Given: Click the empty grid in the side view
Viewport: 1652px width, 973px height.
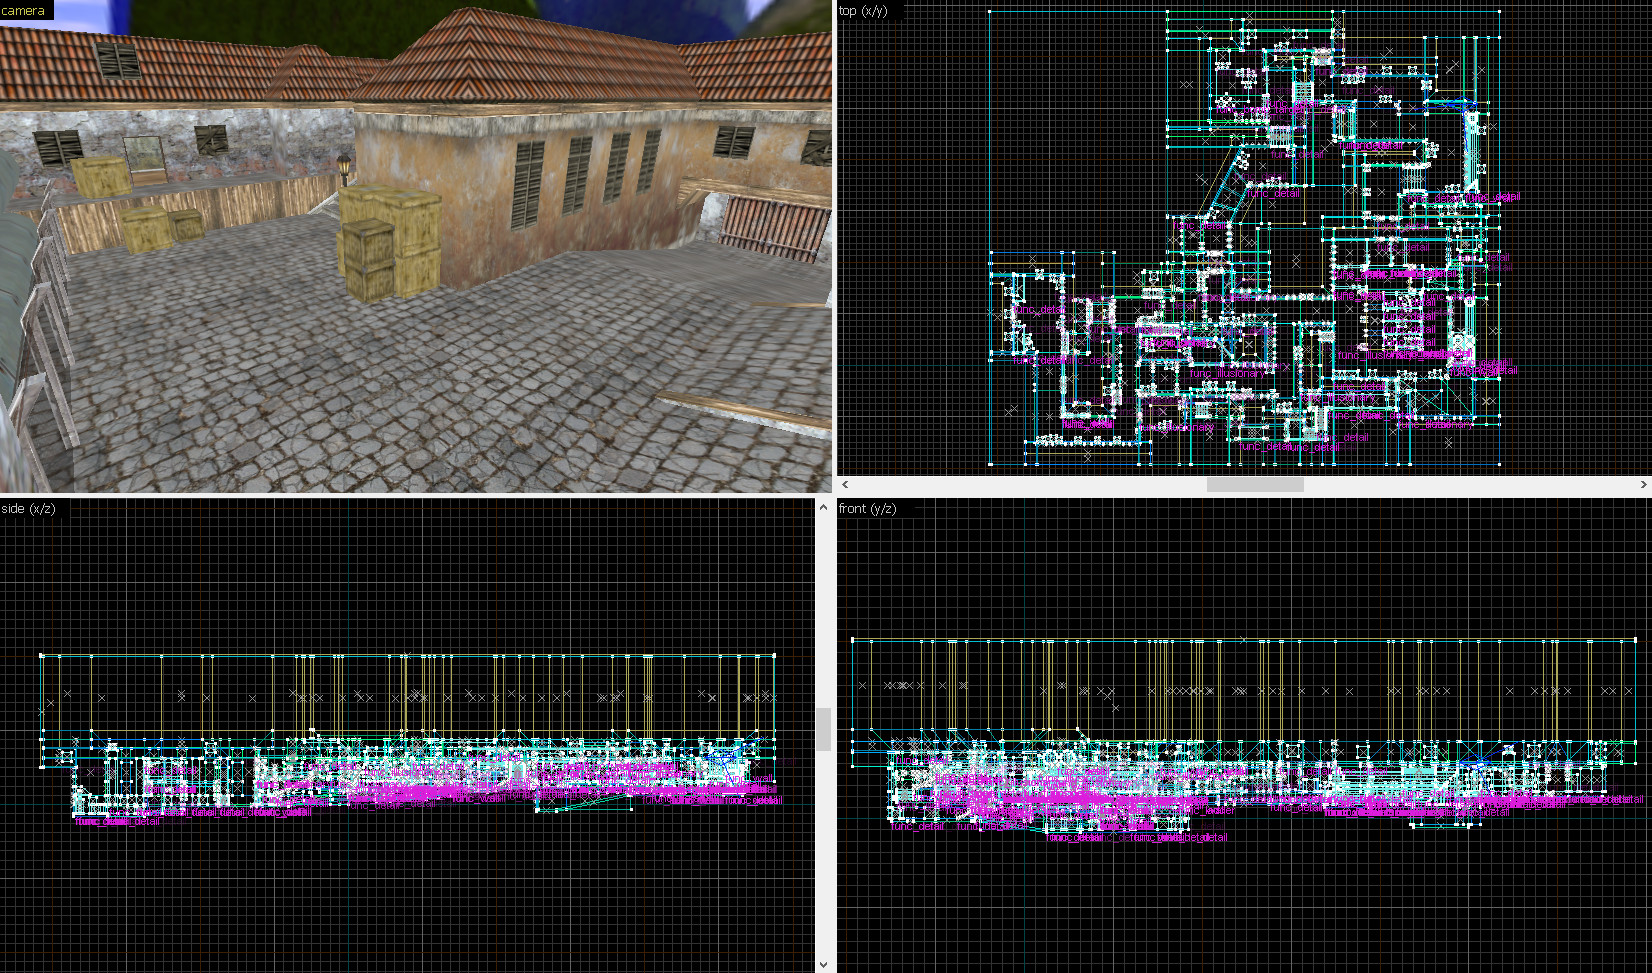Looking at the screenshot, I should coord(400,890).
